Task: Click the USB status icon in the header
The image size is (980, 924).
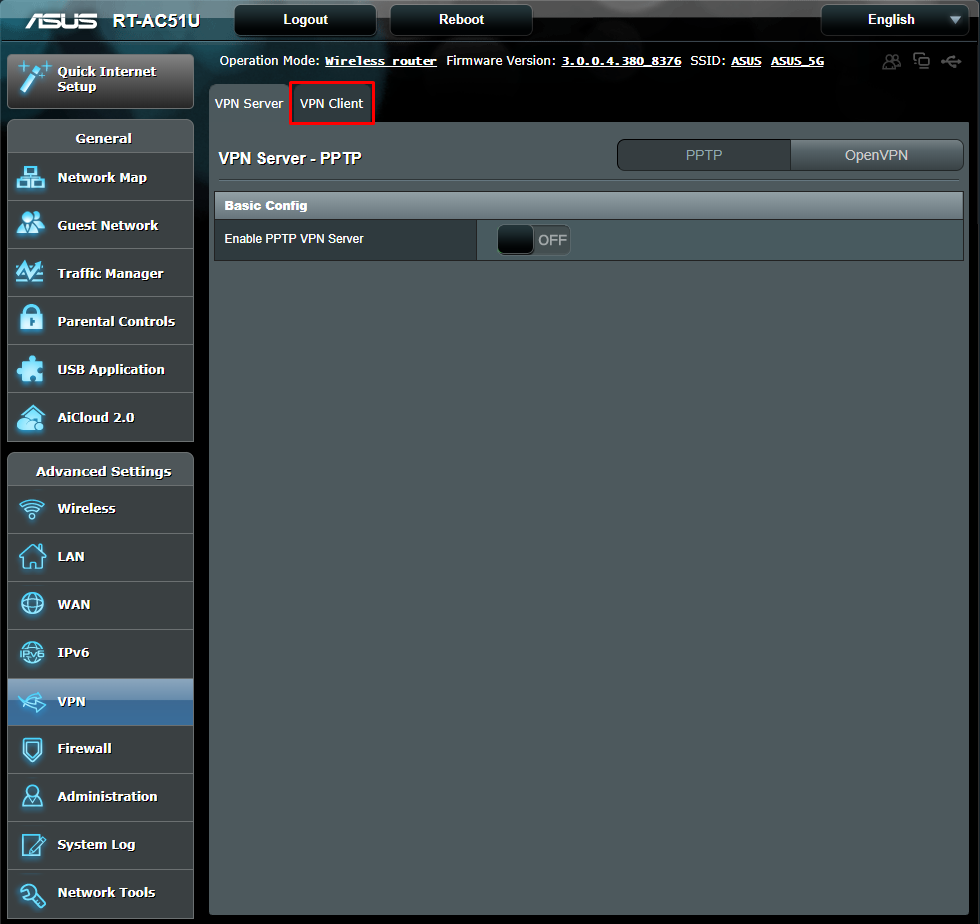Action: (951, 61)
